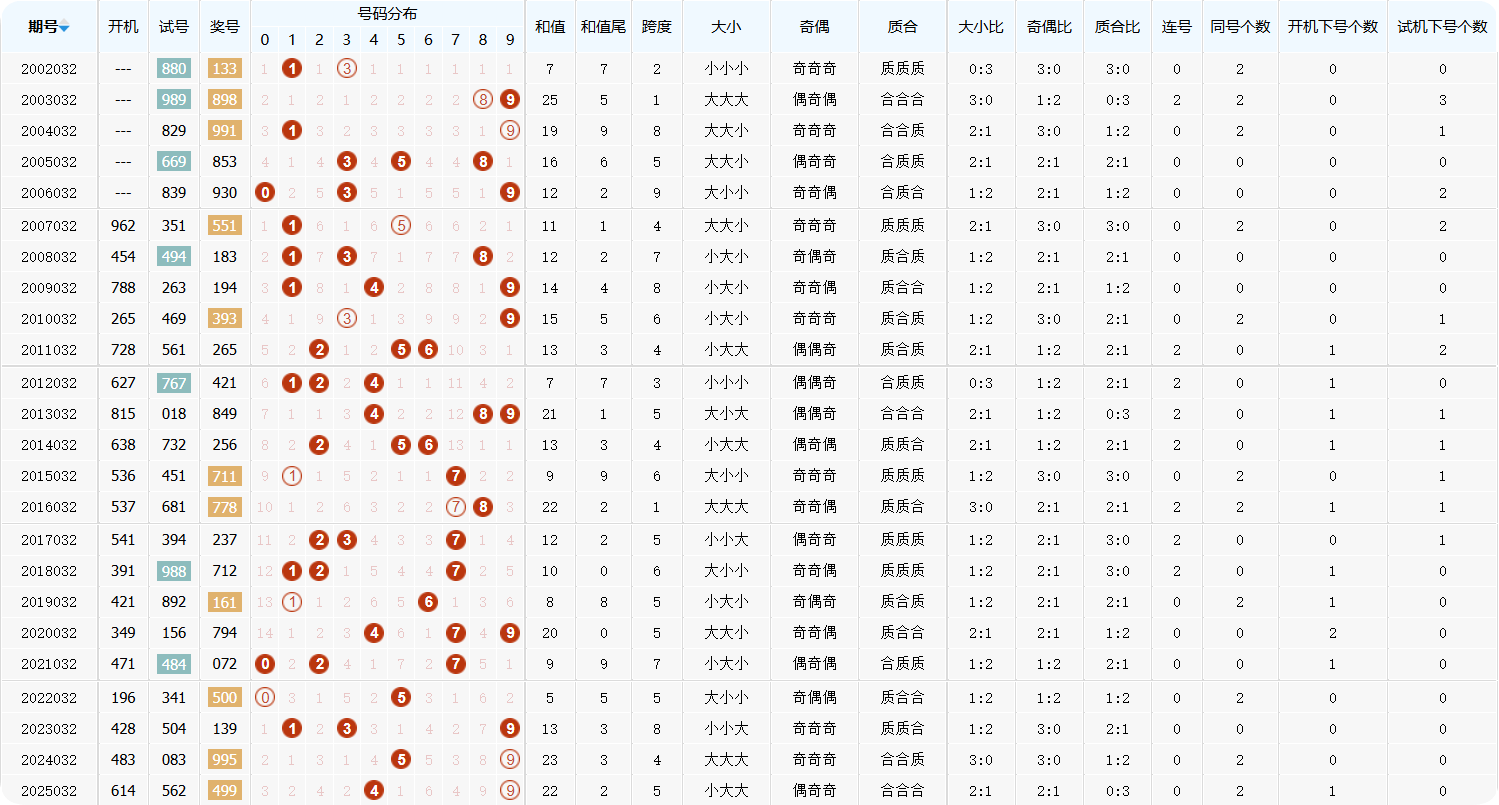Click the 质合 column header
The width and height of the screenshot is (1499, 805).
tap(902, 27)
